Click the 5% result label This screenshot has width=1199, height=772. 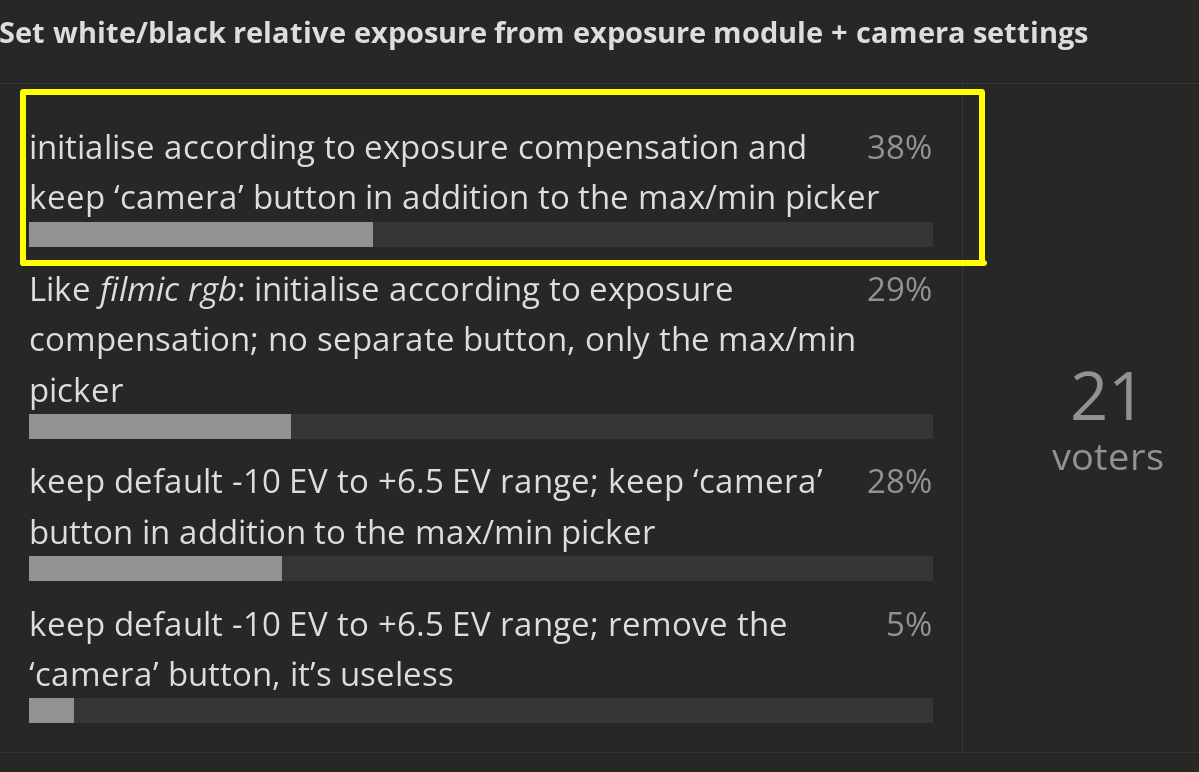[908, 625]
